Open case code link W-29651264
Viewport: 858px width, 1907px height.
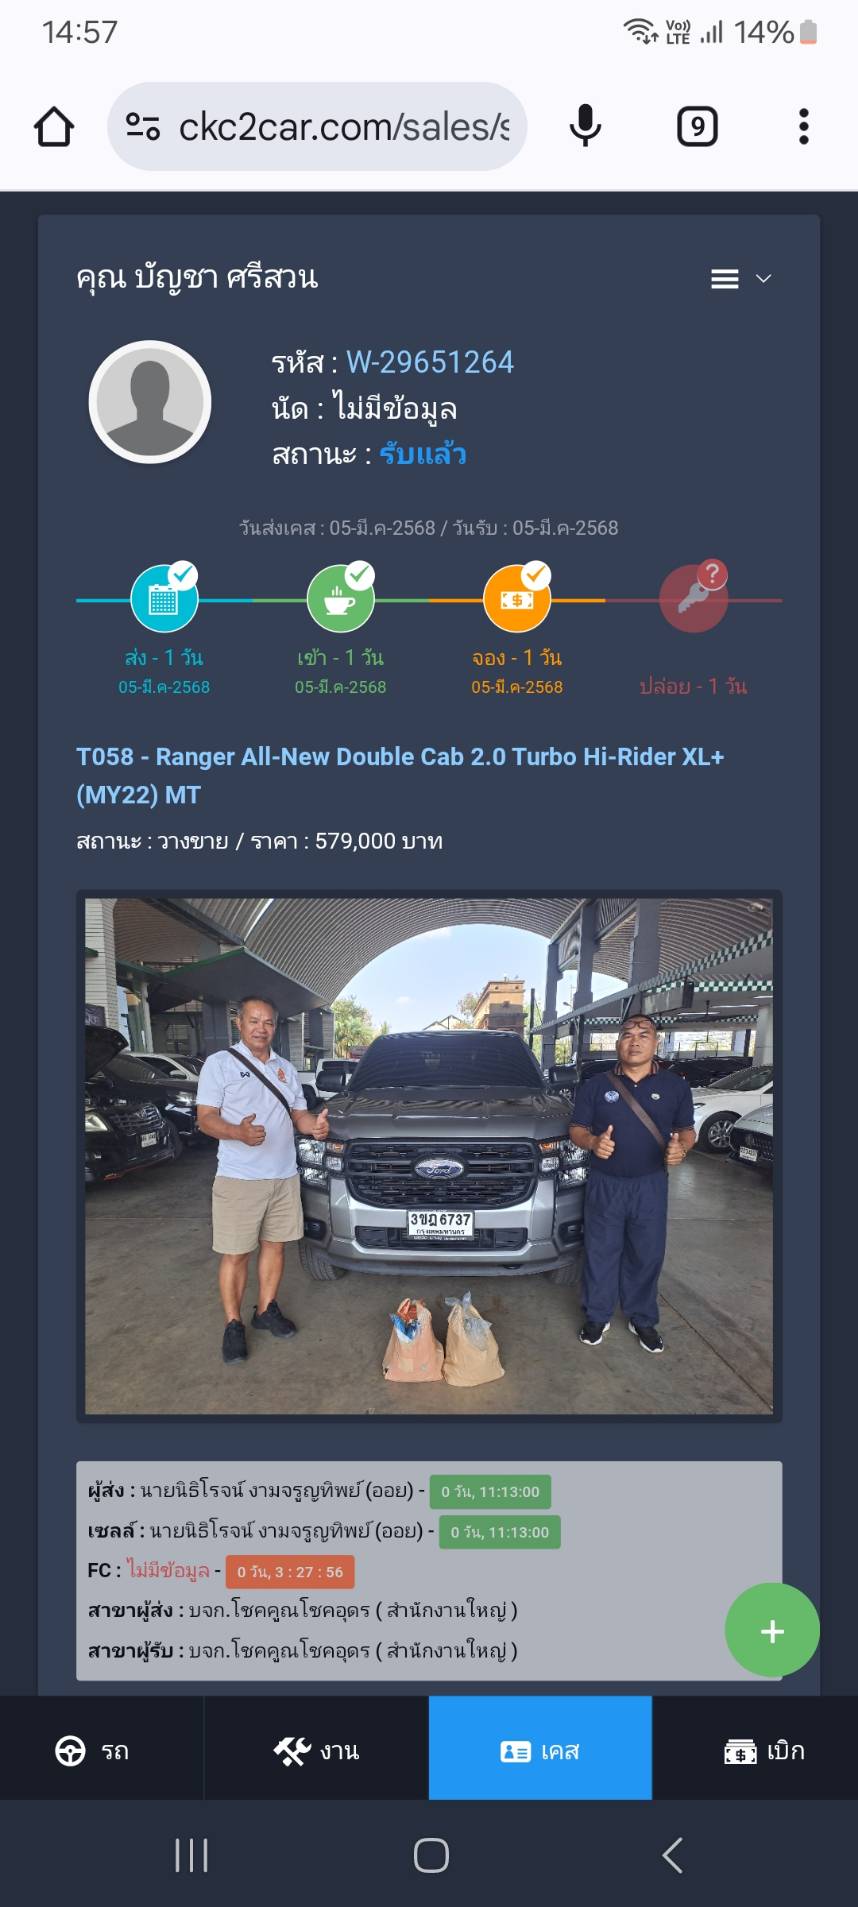tap(430, 362)
